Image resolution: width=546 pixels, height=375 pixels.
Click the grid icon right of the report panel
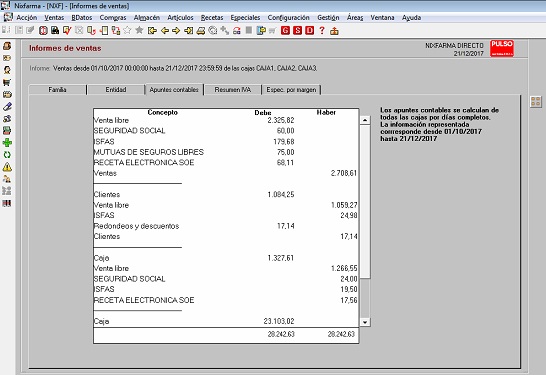click(x=536, y=102)
